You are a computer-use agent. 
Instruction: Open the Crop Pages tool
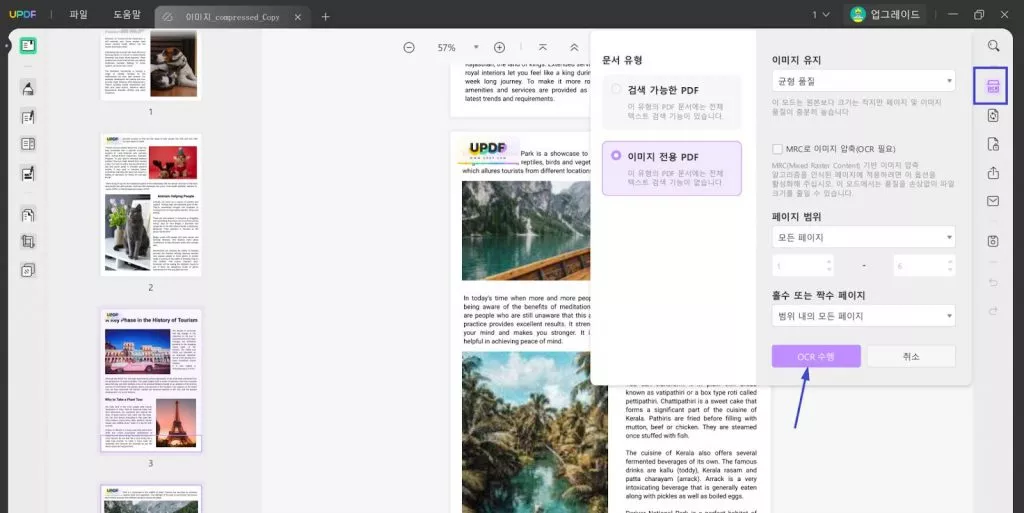(27, 241)
